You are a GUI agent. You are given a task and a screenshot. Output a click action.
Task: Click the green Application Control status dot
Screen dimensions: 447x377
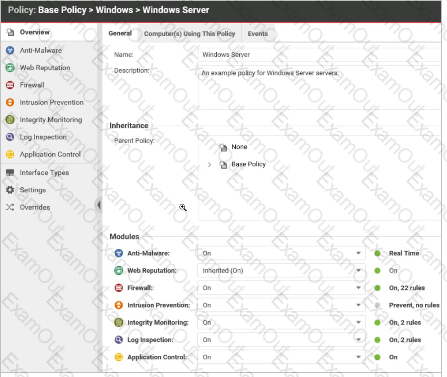(x=377, y=357)
